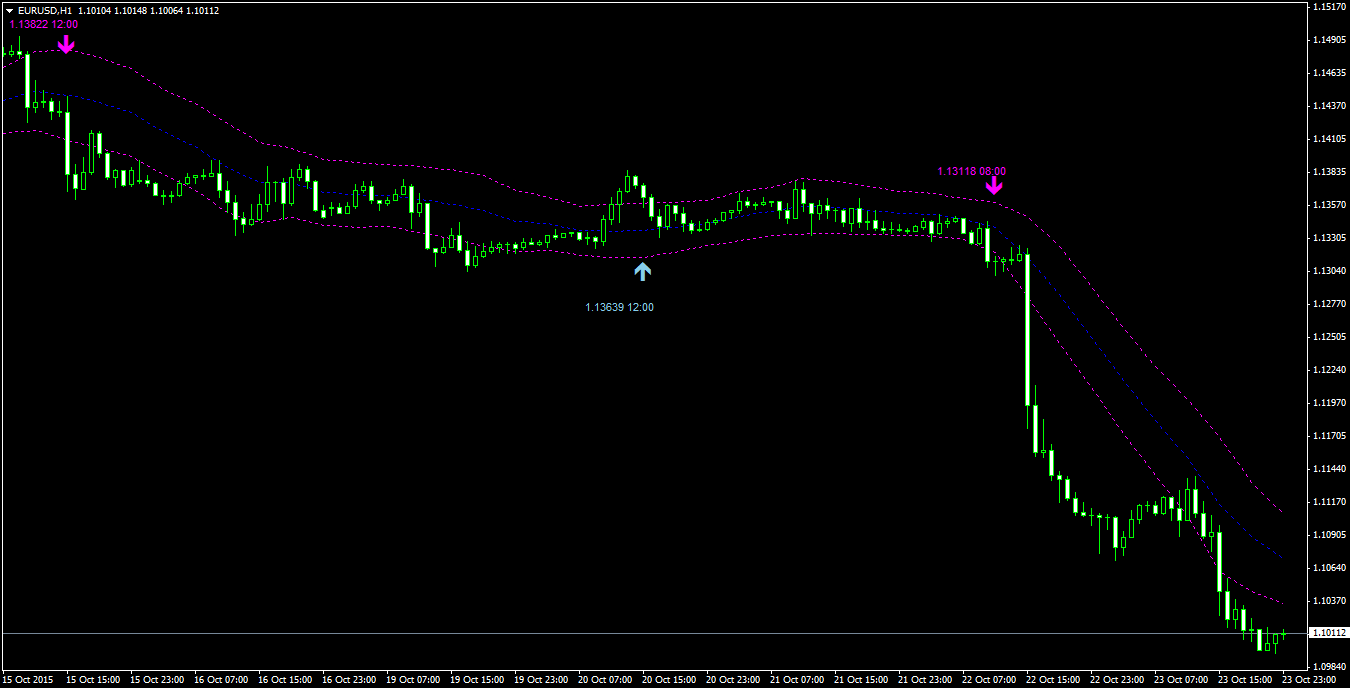
Task: Click the 16 Oct 15:00 time label
Action: point(285,679)
